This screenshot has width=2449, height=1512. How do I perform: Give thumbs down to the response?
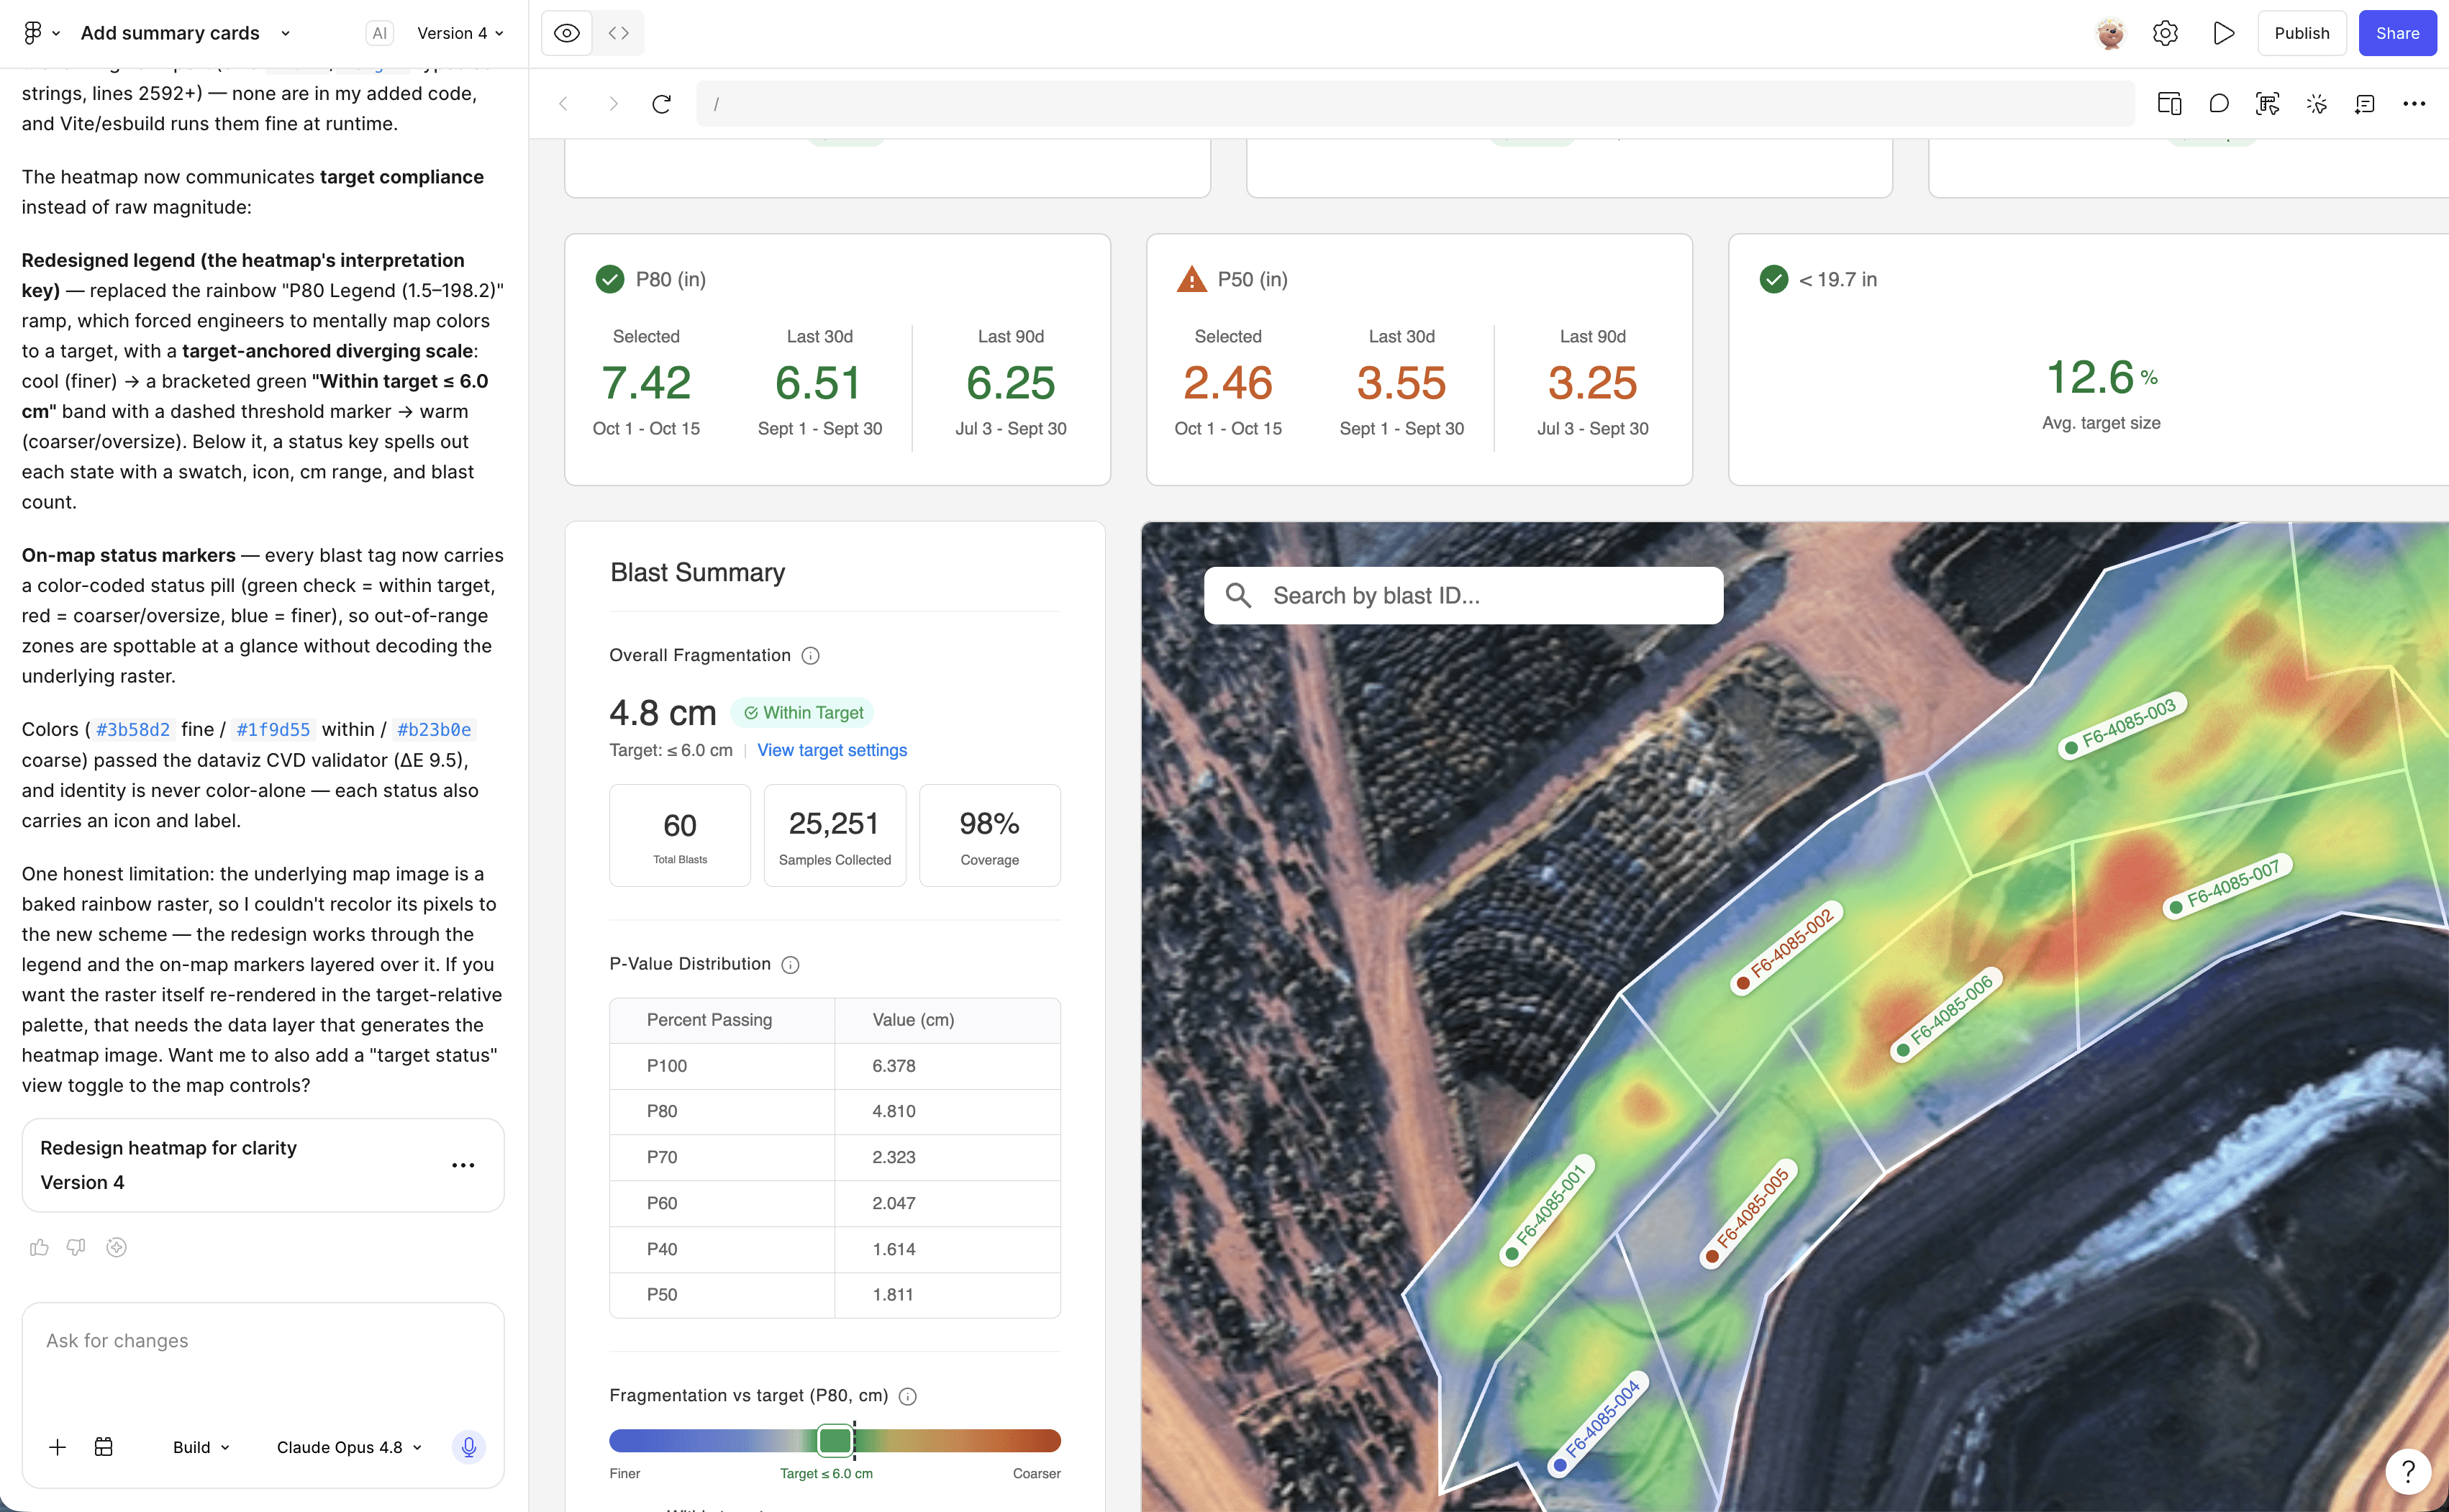pyautogui.click(x=76, y=1247)
